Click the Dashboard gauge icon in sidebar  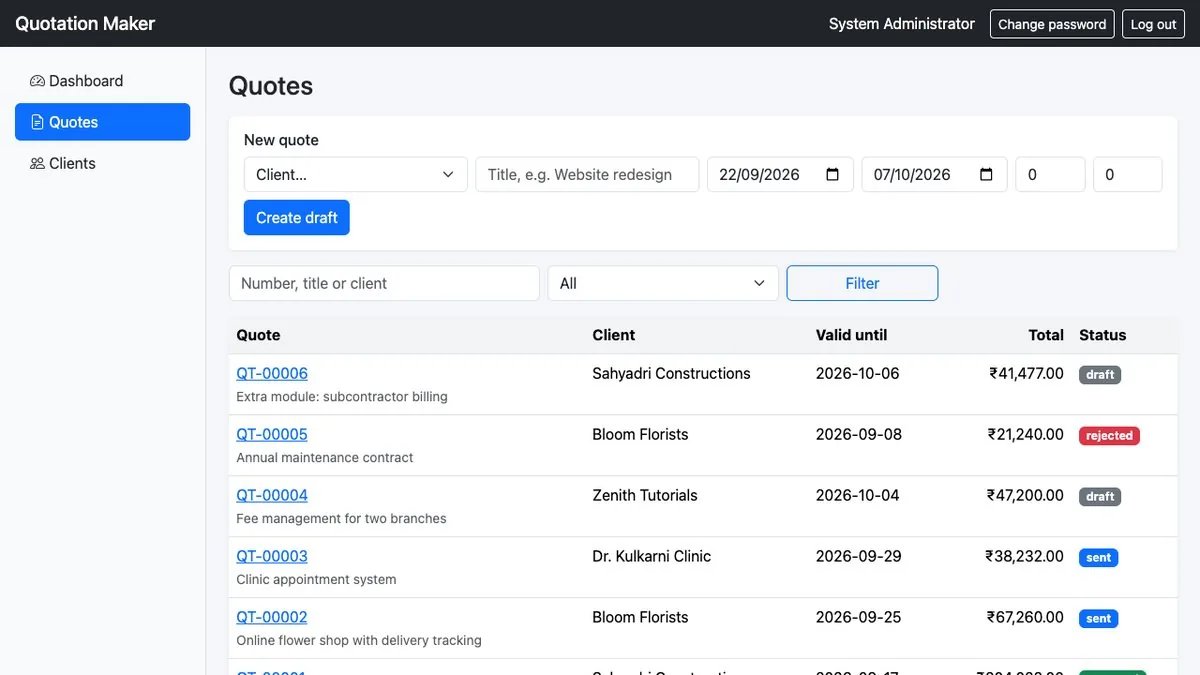pyautogui.click(x=37, y=81)
